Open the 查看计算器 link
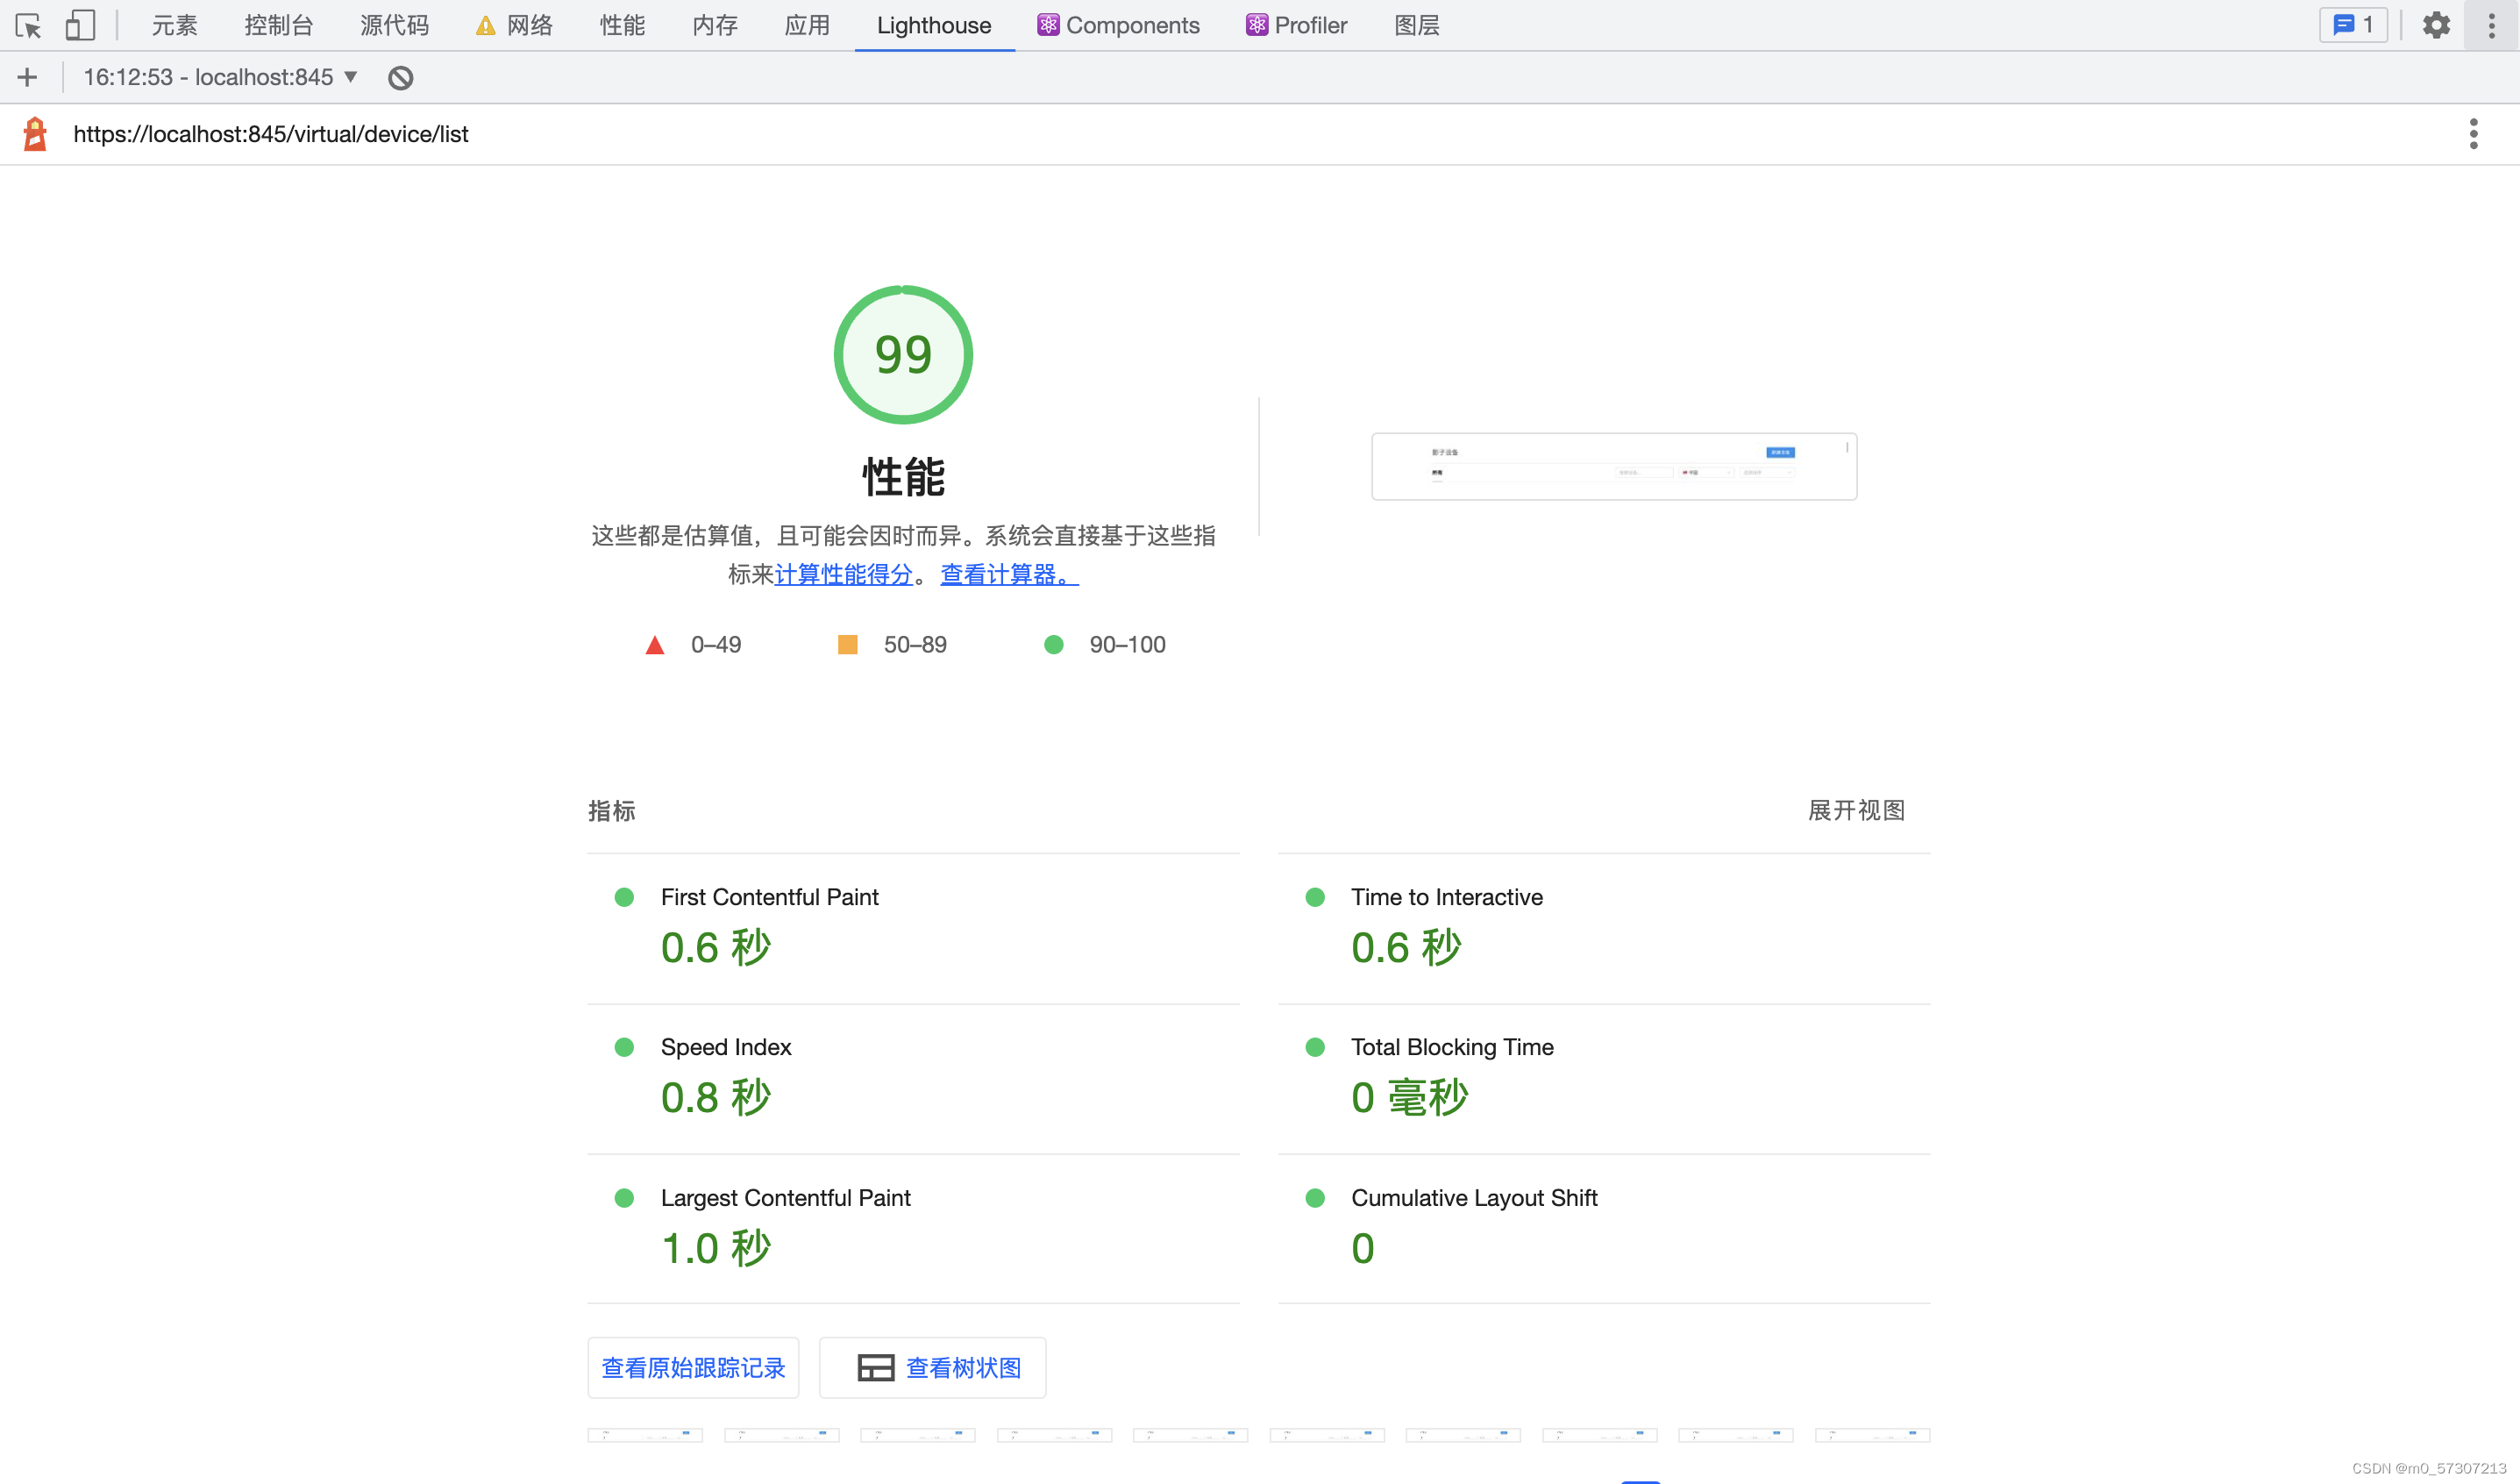The width and height of the screenshot is (2520, 1484). [x=1009, y=574]
